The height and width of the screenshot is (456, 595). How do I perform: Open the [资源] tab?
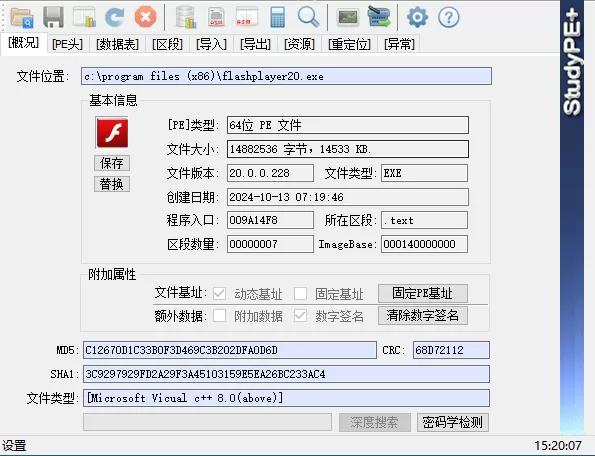click(299, 44)
